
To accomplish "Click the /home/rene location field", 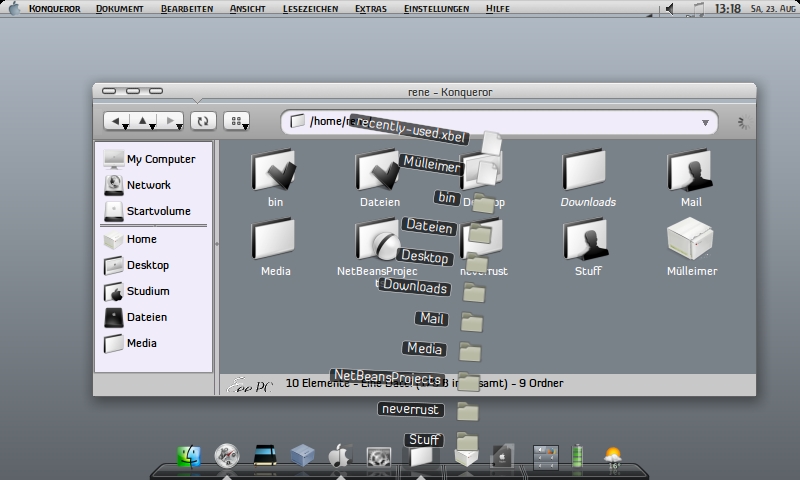I will point(499,122).
